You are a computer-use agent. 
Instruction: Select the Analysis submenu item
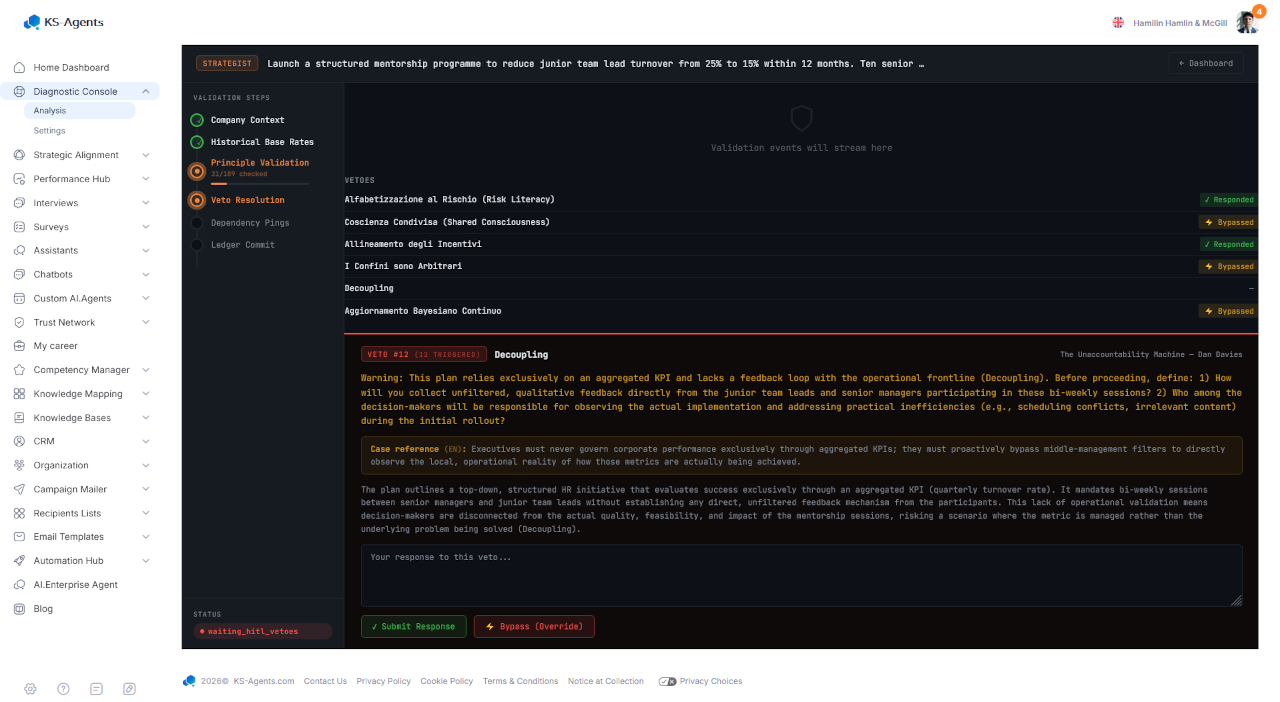coord(79,111)
